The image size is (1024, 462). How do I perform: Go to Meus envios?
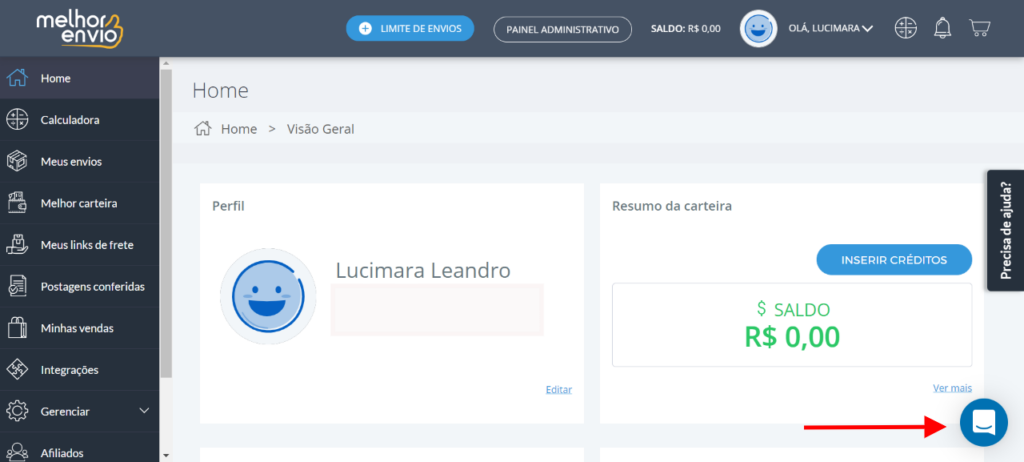coord(80,161)
